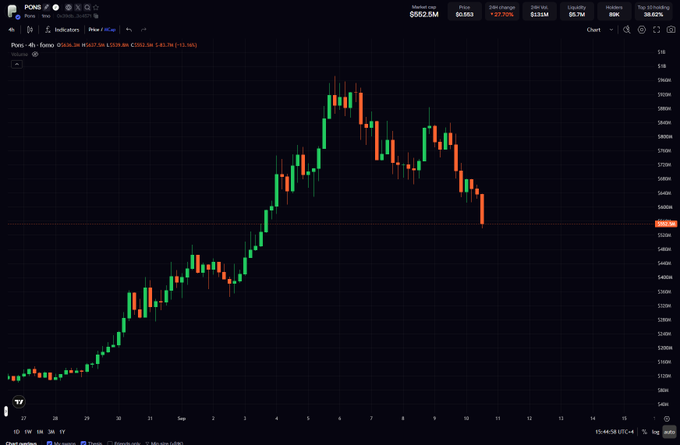Click the PONS token logo
This screenshot has width=680, height=445.
[x=13, y=11]
